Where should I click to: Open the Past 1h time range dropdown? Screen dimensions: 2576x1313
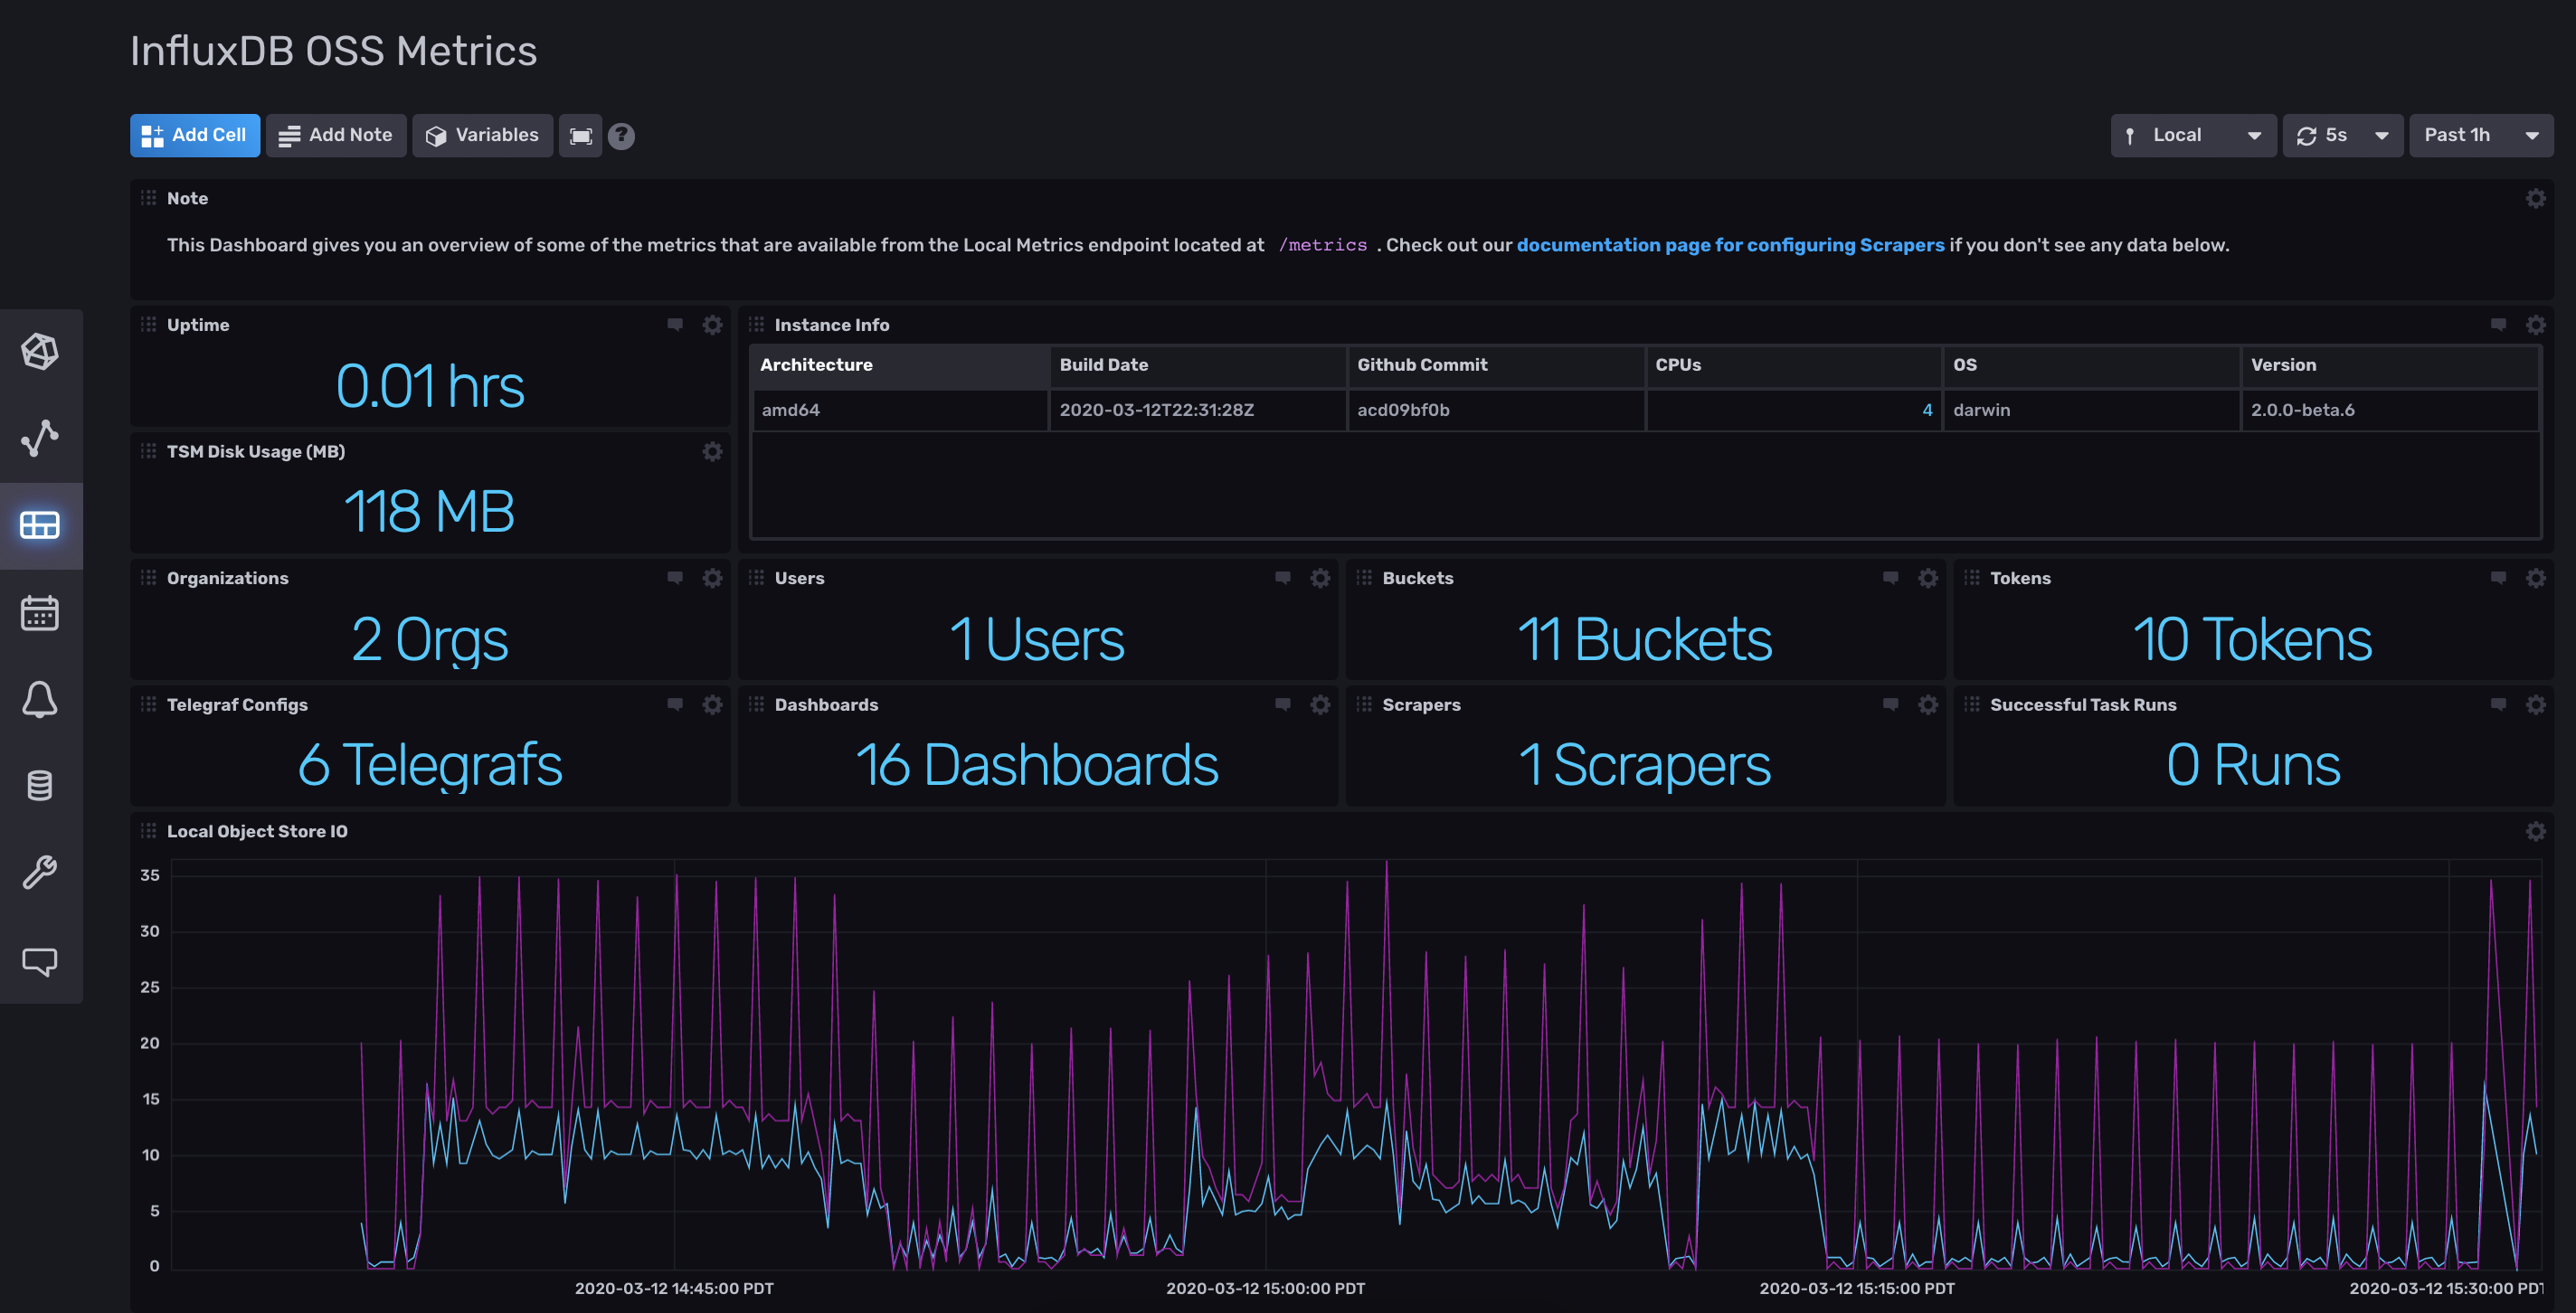2481,136
